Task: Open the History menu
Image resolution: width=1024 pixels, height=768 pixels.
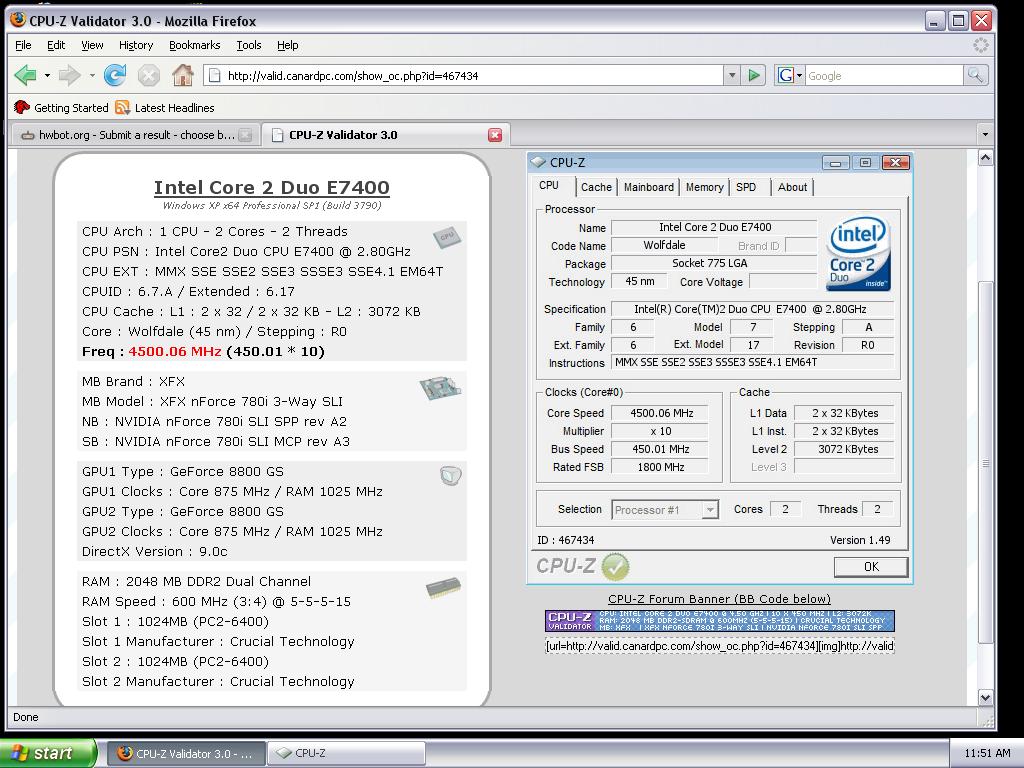Action: click(x=136, y=45)
